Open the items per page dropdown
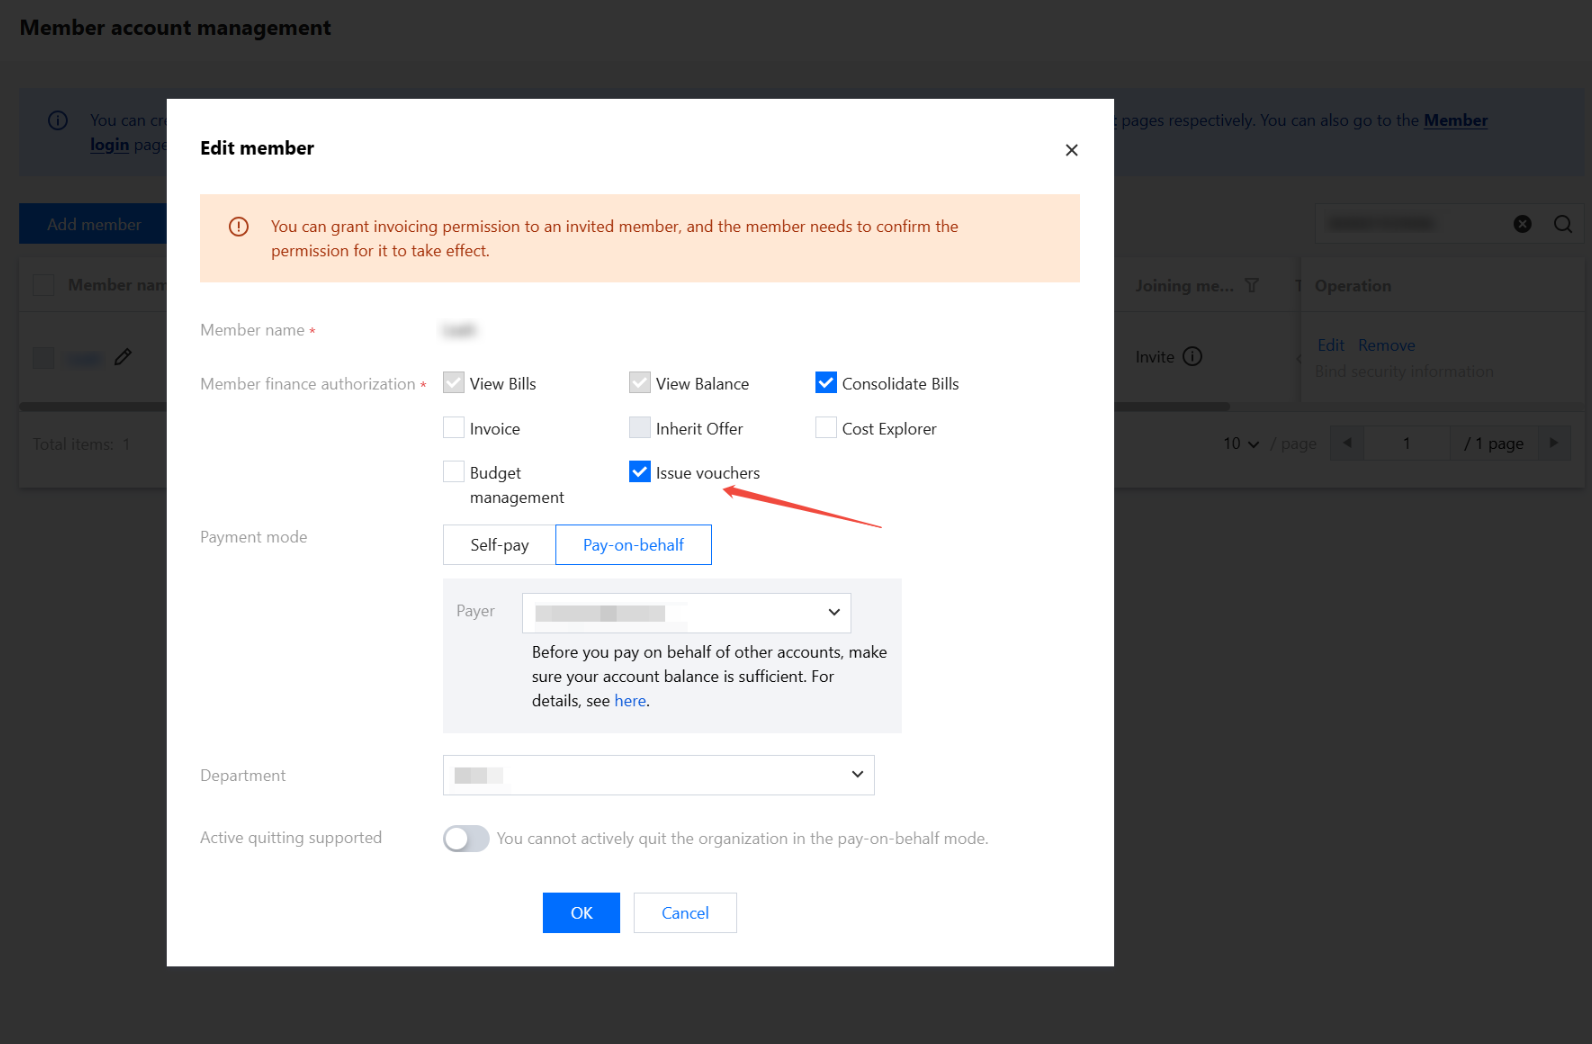The image size is (1592, 1044). point(1240,443)
